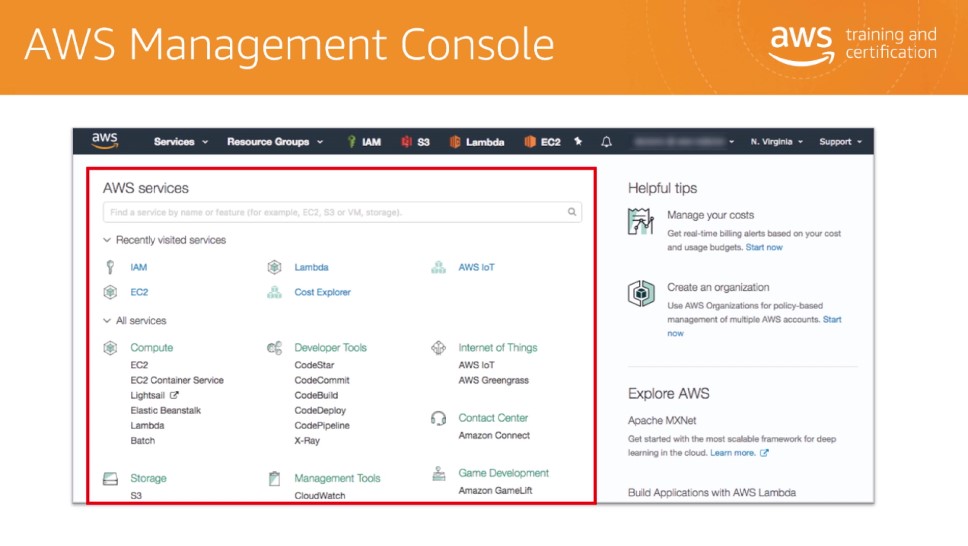
Task: Click Start now under Create an organization
Action: point(832,319)
